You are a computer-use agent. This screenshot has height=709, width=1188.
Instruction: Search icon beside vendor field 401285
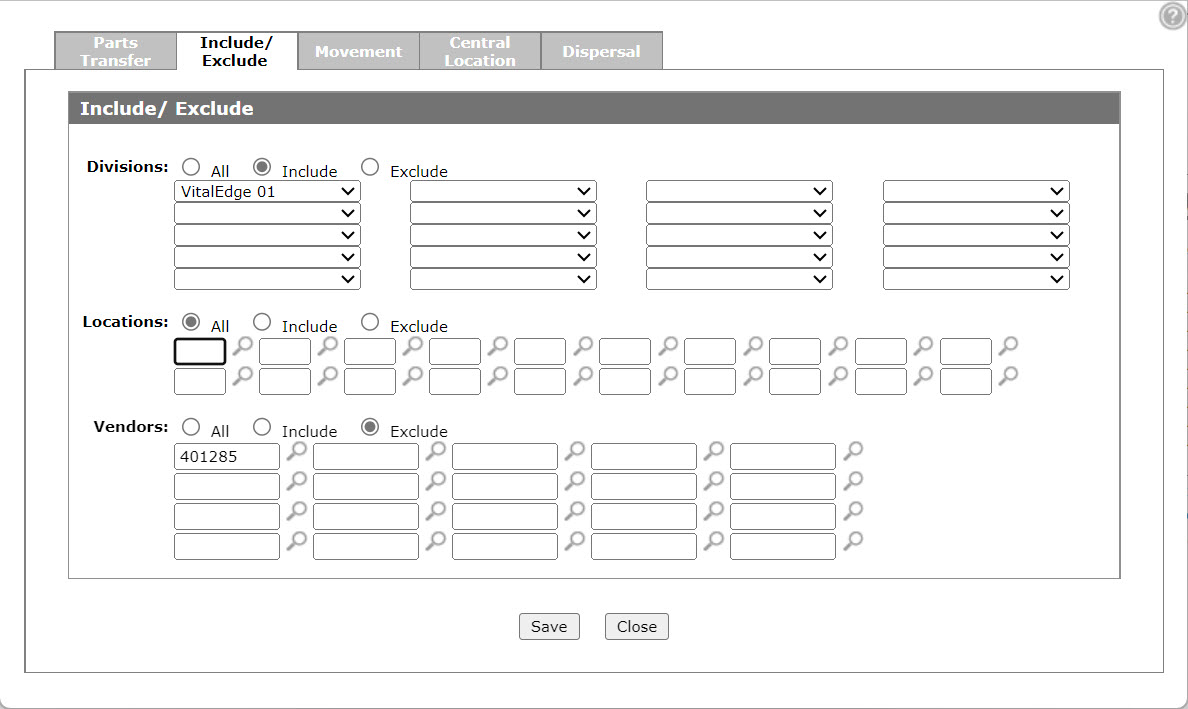point(296,451)
